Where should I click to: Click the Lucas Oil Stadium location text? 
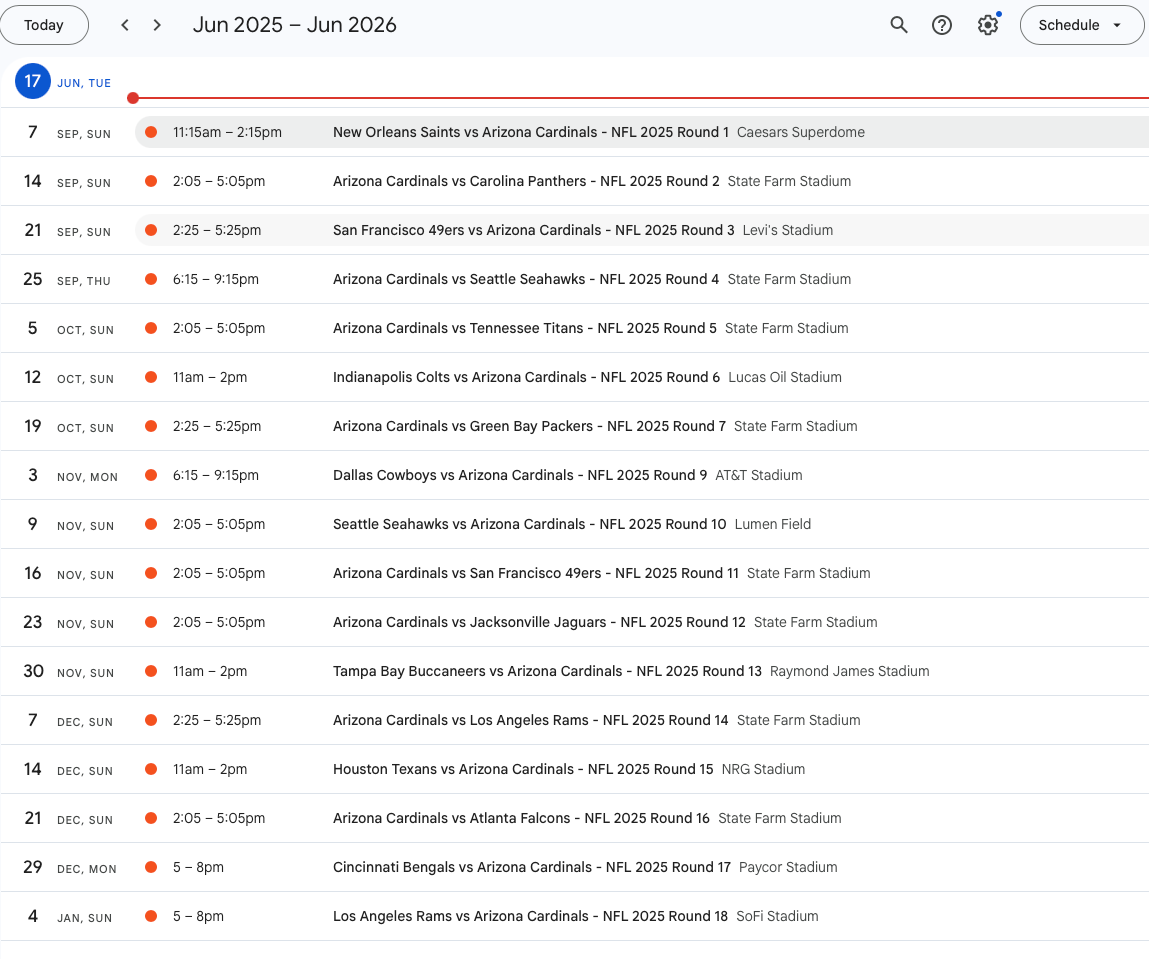[785, 377]
